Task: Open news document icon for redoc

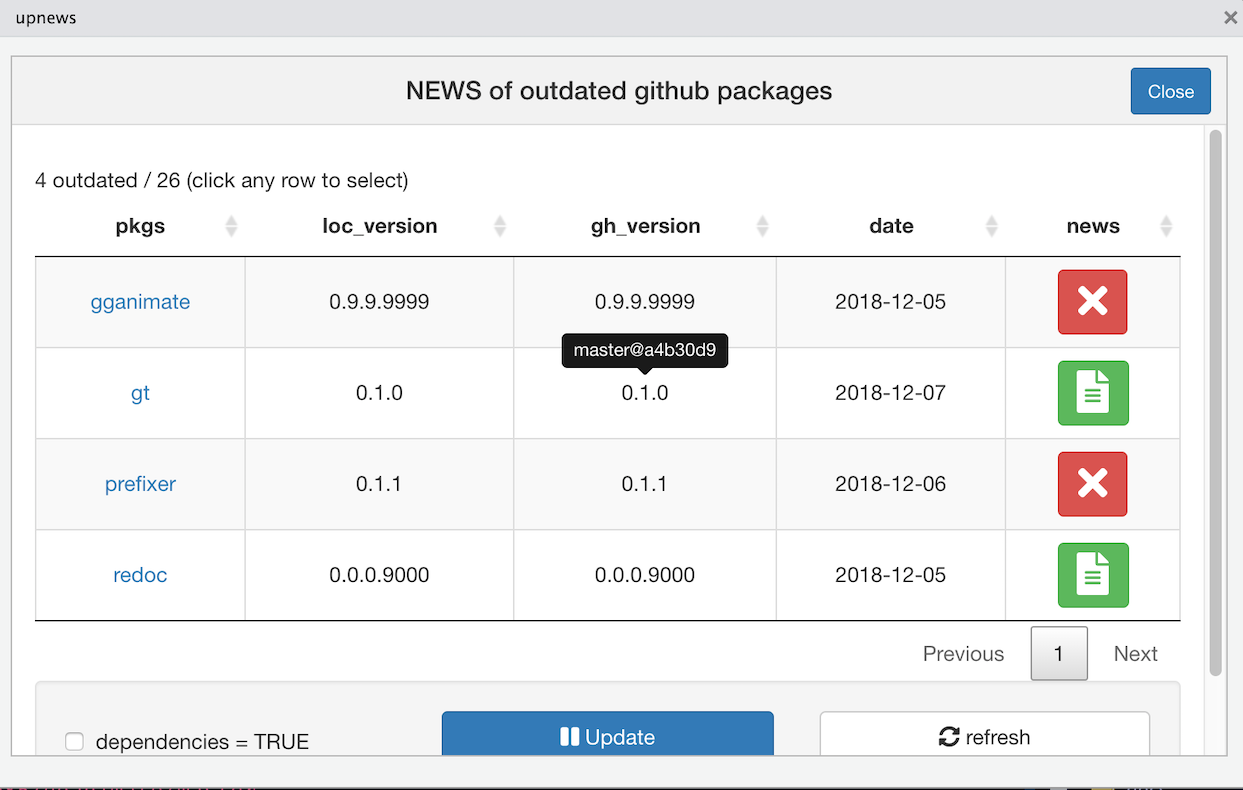Action: (x=1092, y=575)
